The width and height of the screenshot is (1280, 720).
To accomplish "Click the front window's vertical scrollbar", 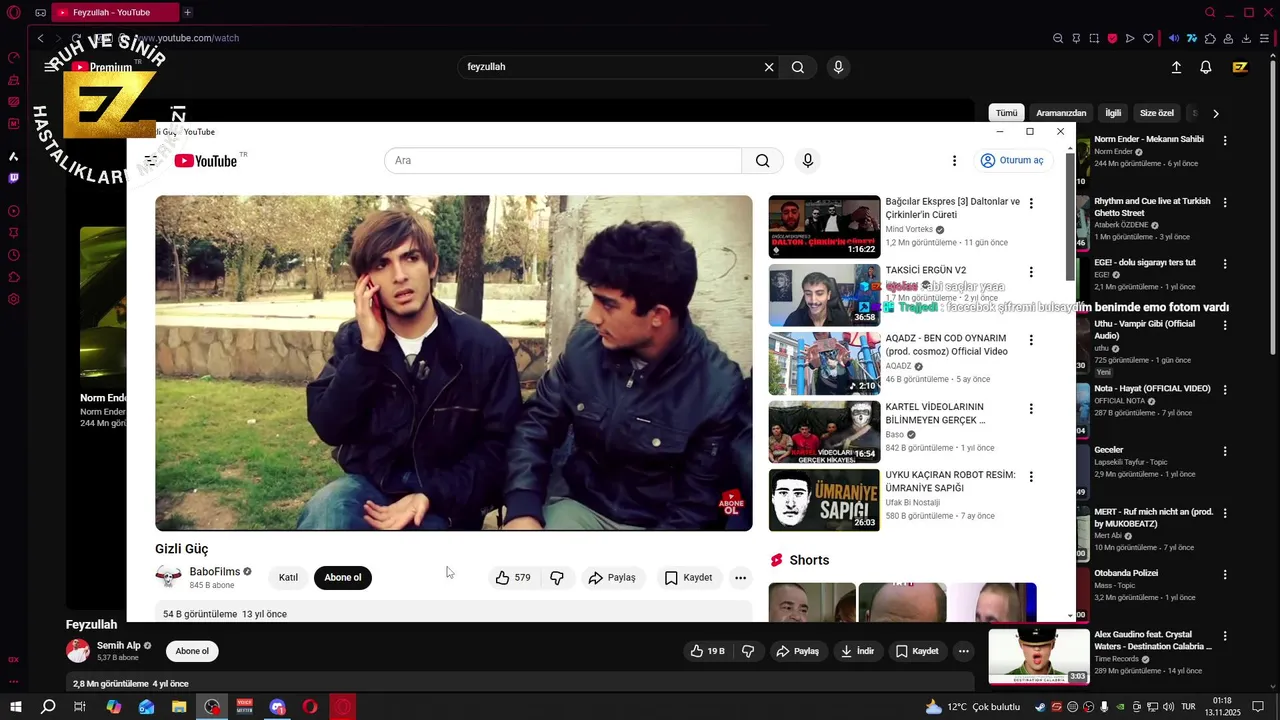I will coord(1070,217).
